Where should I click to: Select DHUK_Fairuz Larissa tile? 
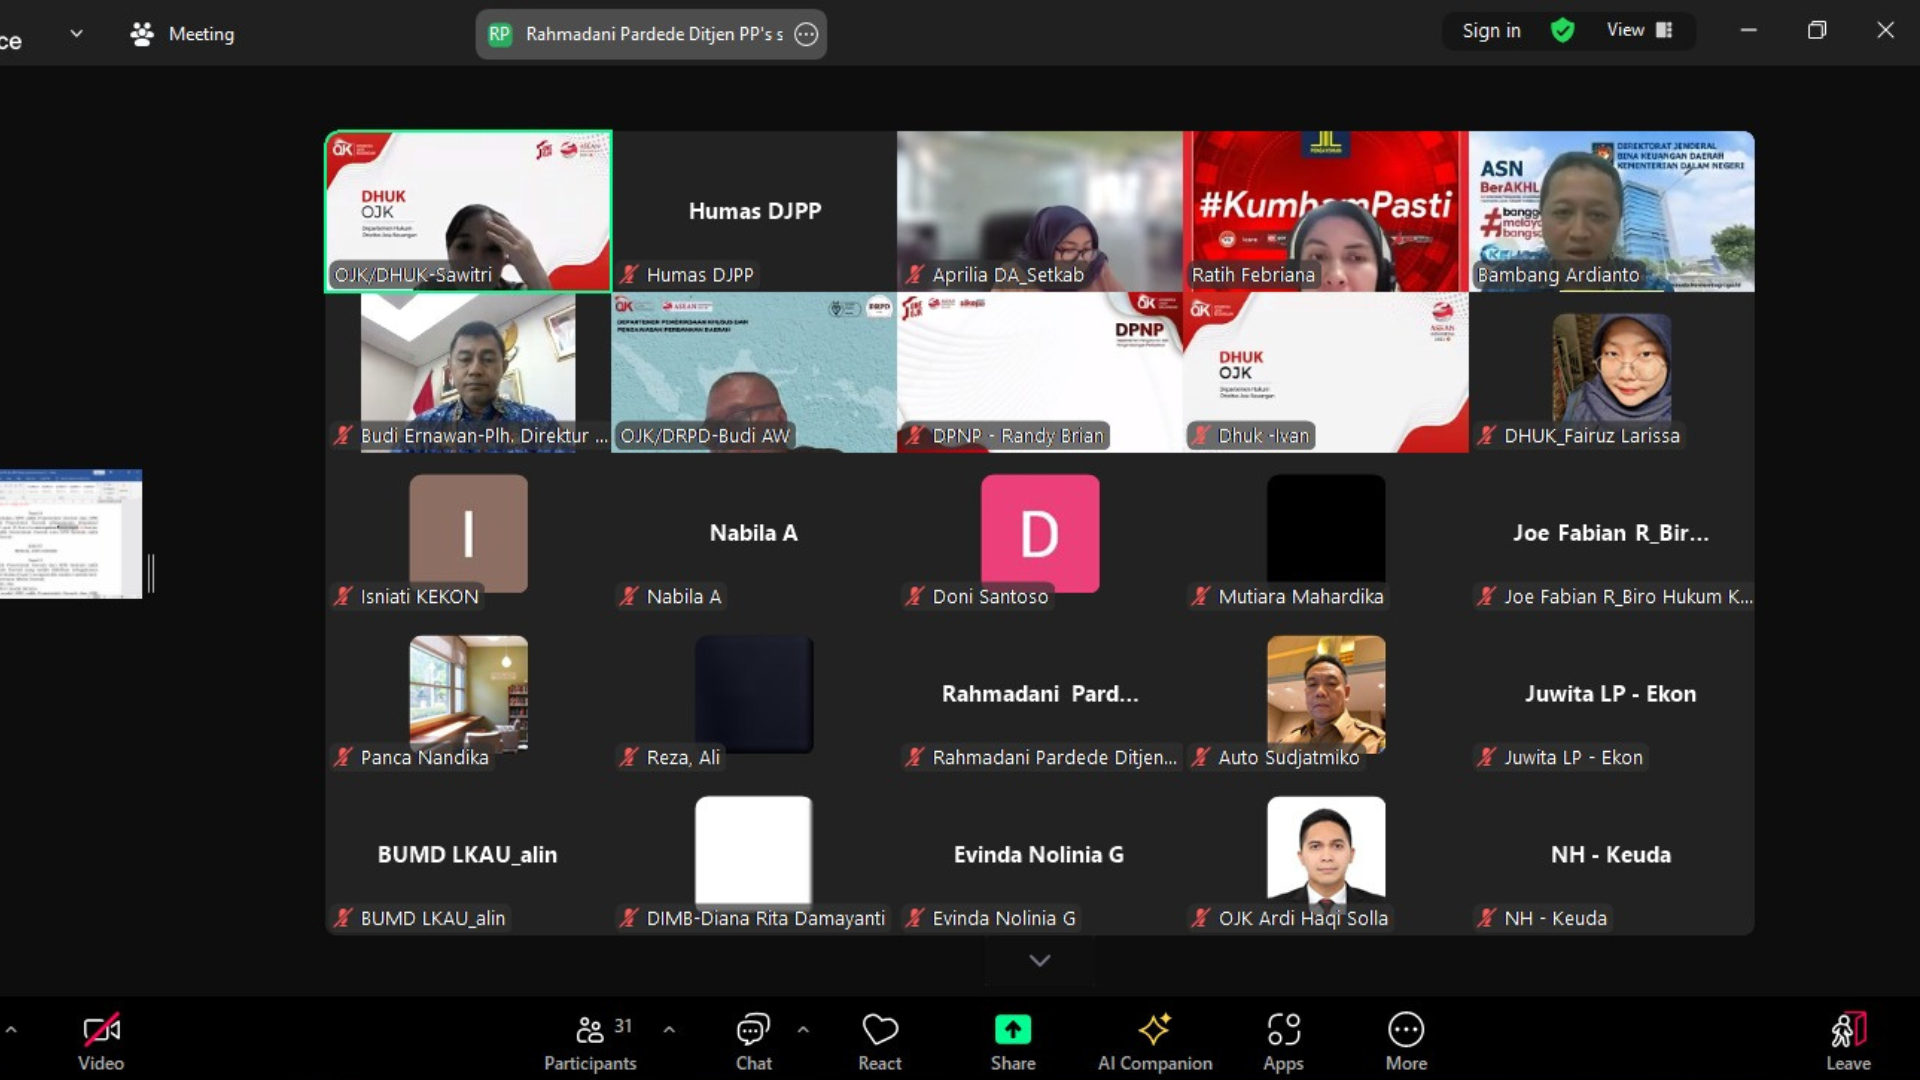1612,372
